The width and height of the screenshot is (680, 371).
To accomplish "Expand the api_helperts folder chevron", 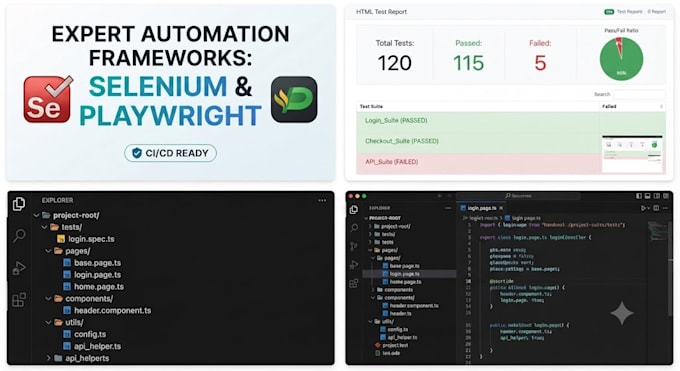I will [x=49, y=358].
